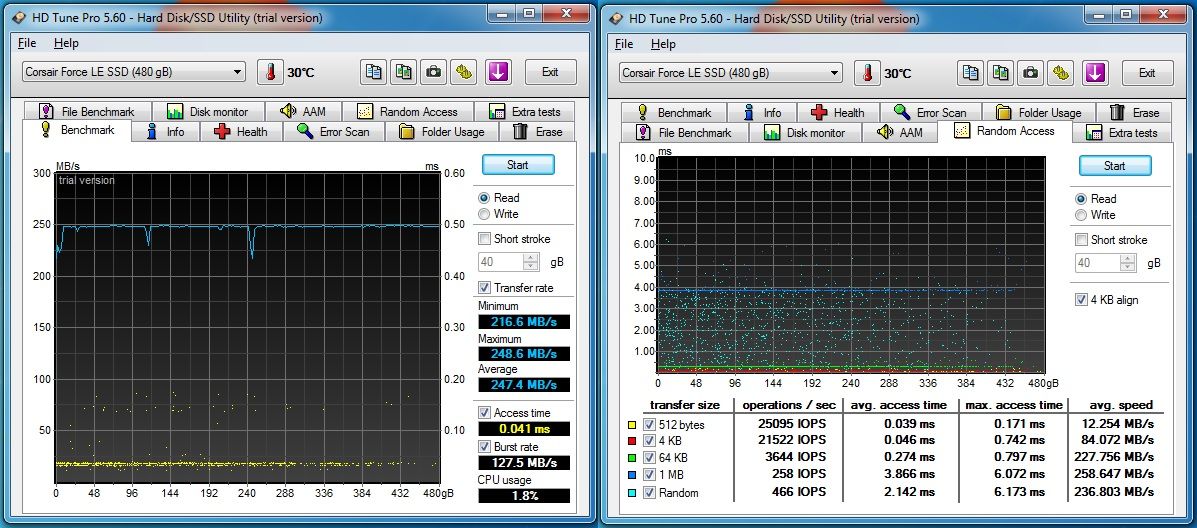The height and width of the screenshot is (528, 1197).
Task: Disable the Access time checkbox
Action: click(x=485, y=412)
